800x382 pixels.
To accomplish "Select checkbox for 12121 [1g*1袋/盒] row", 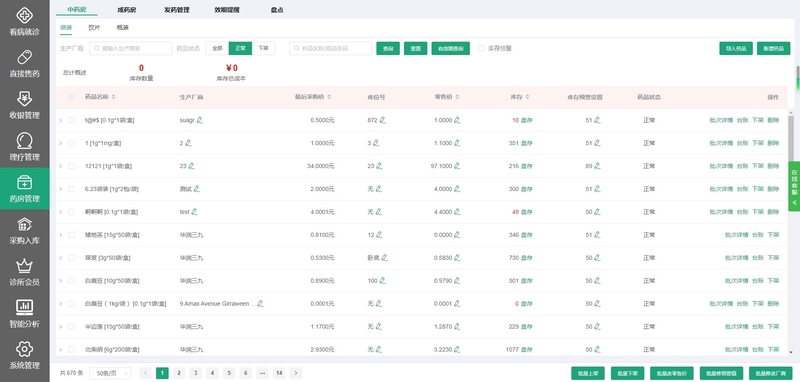I will tap(71, 166).
